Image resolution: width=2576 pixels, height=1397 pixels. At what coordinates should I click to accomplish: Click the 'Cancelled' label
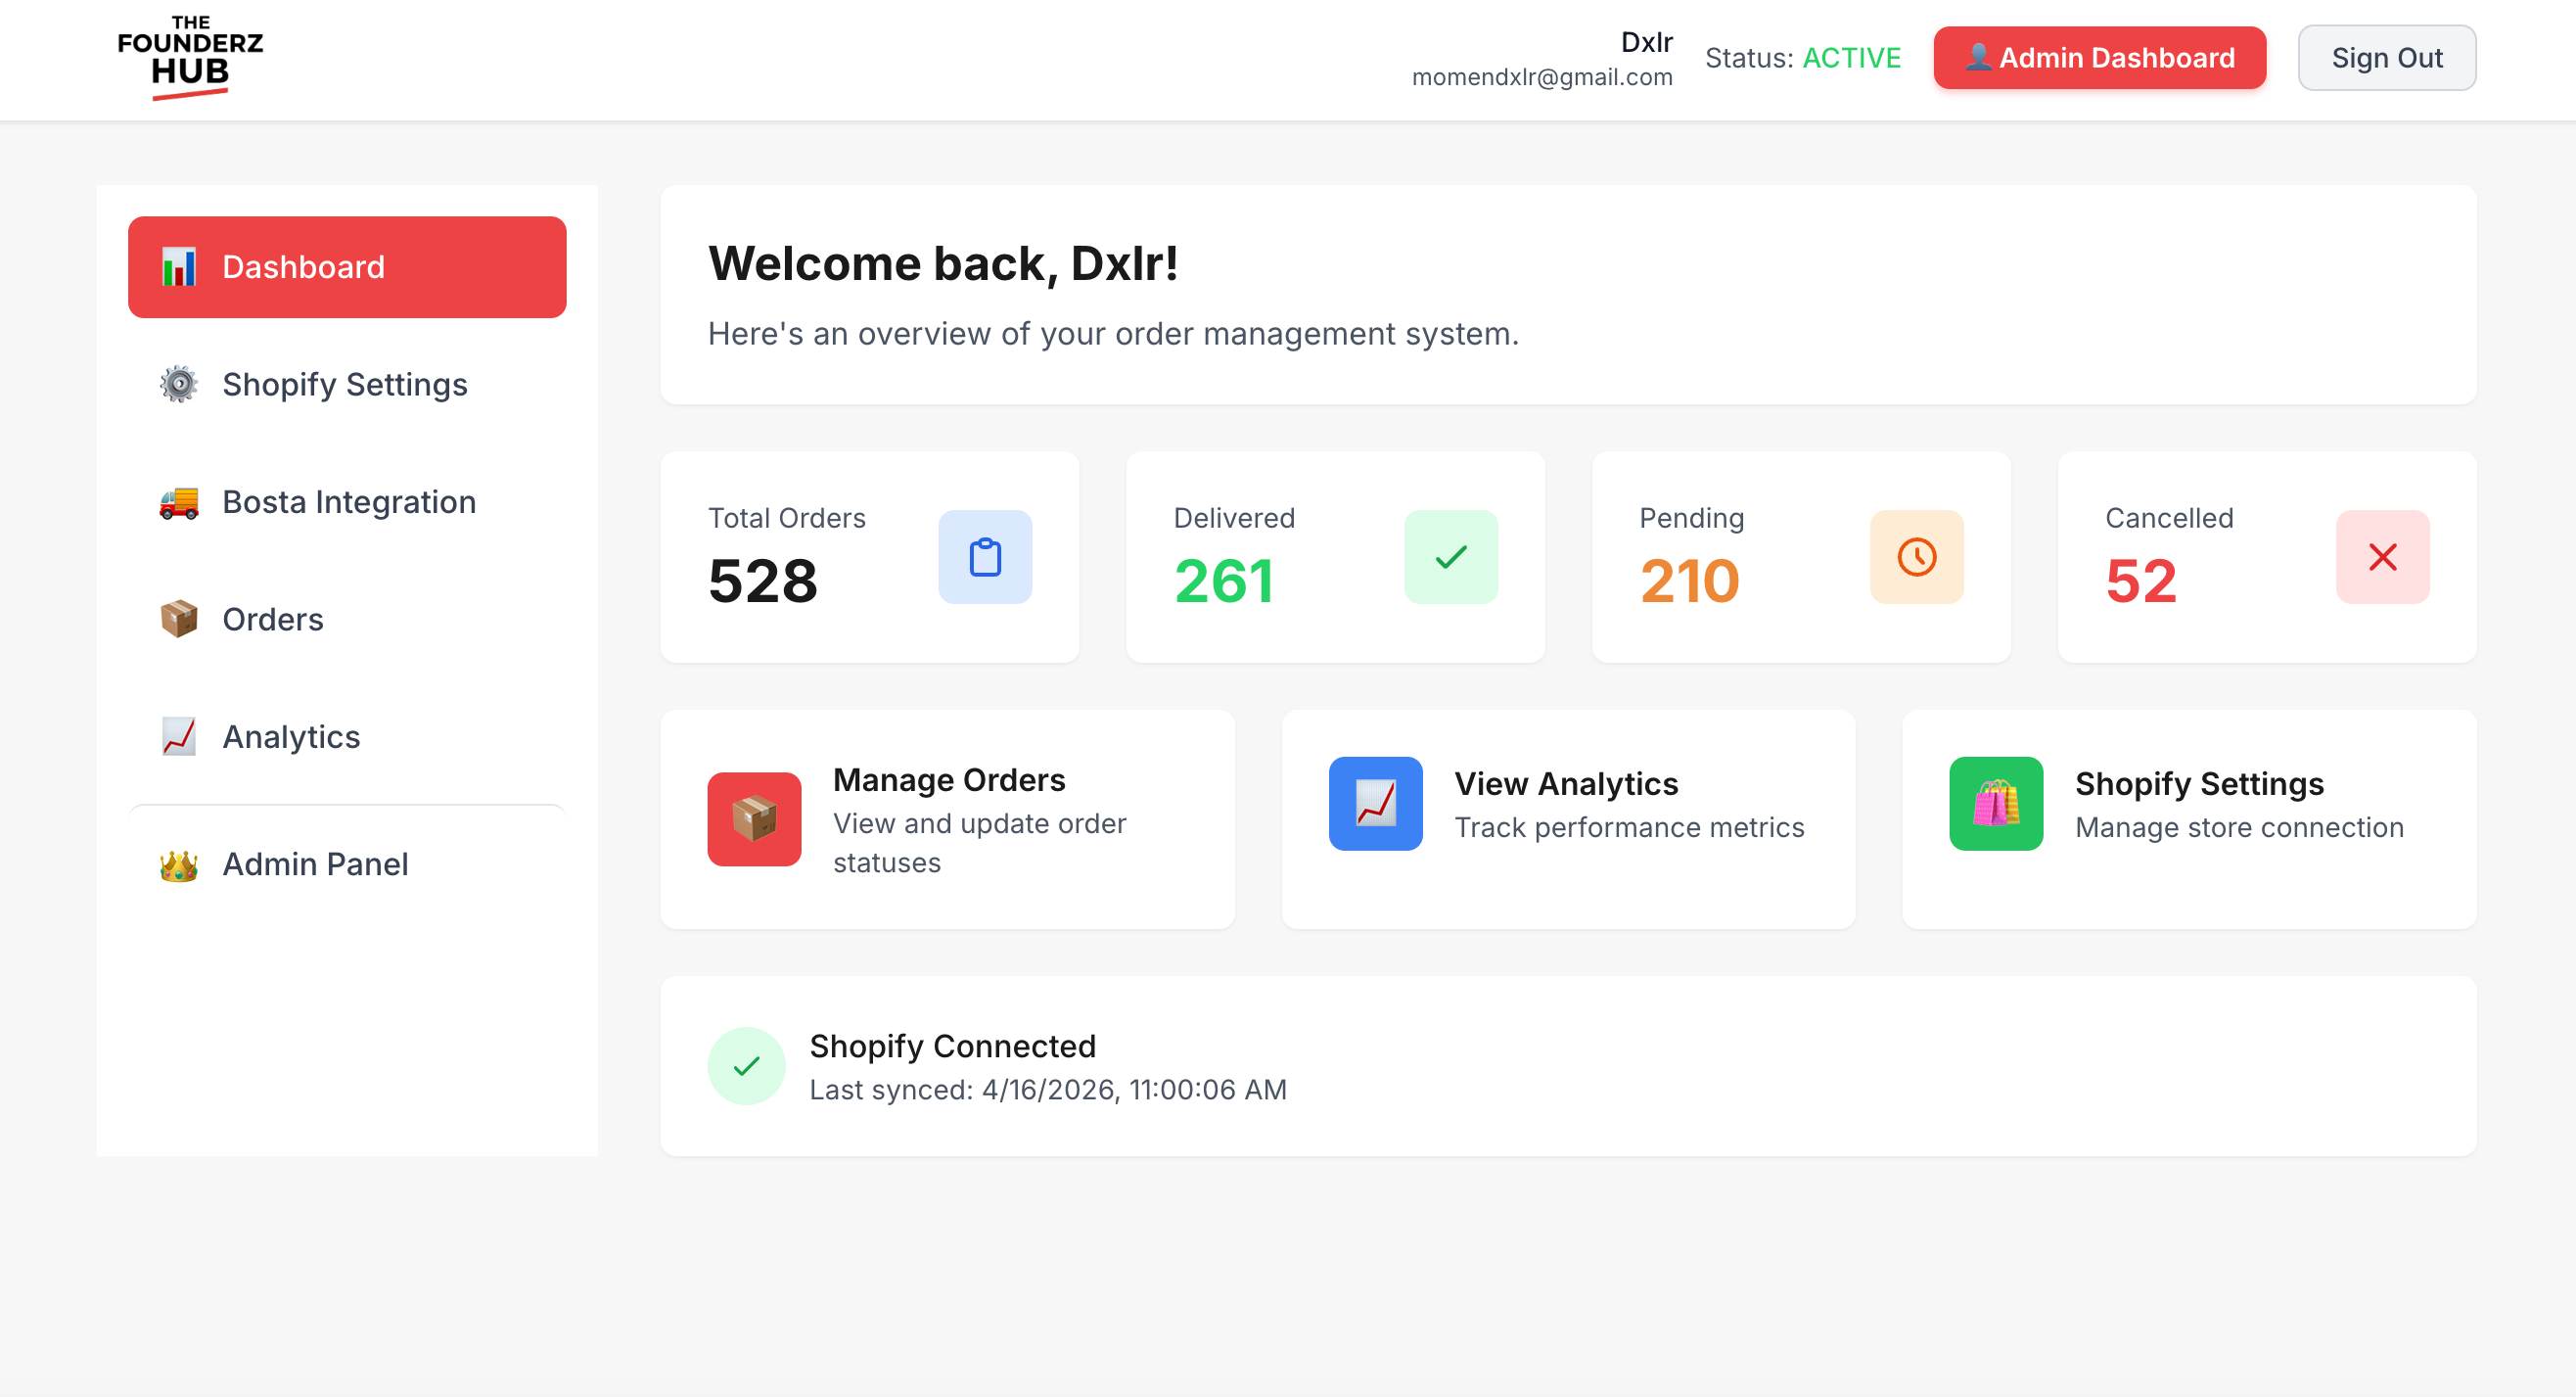[x=2169, y=518]
